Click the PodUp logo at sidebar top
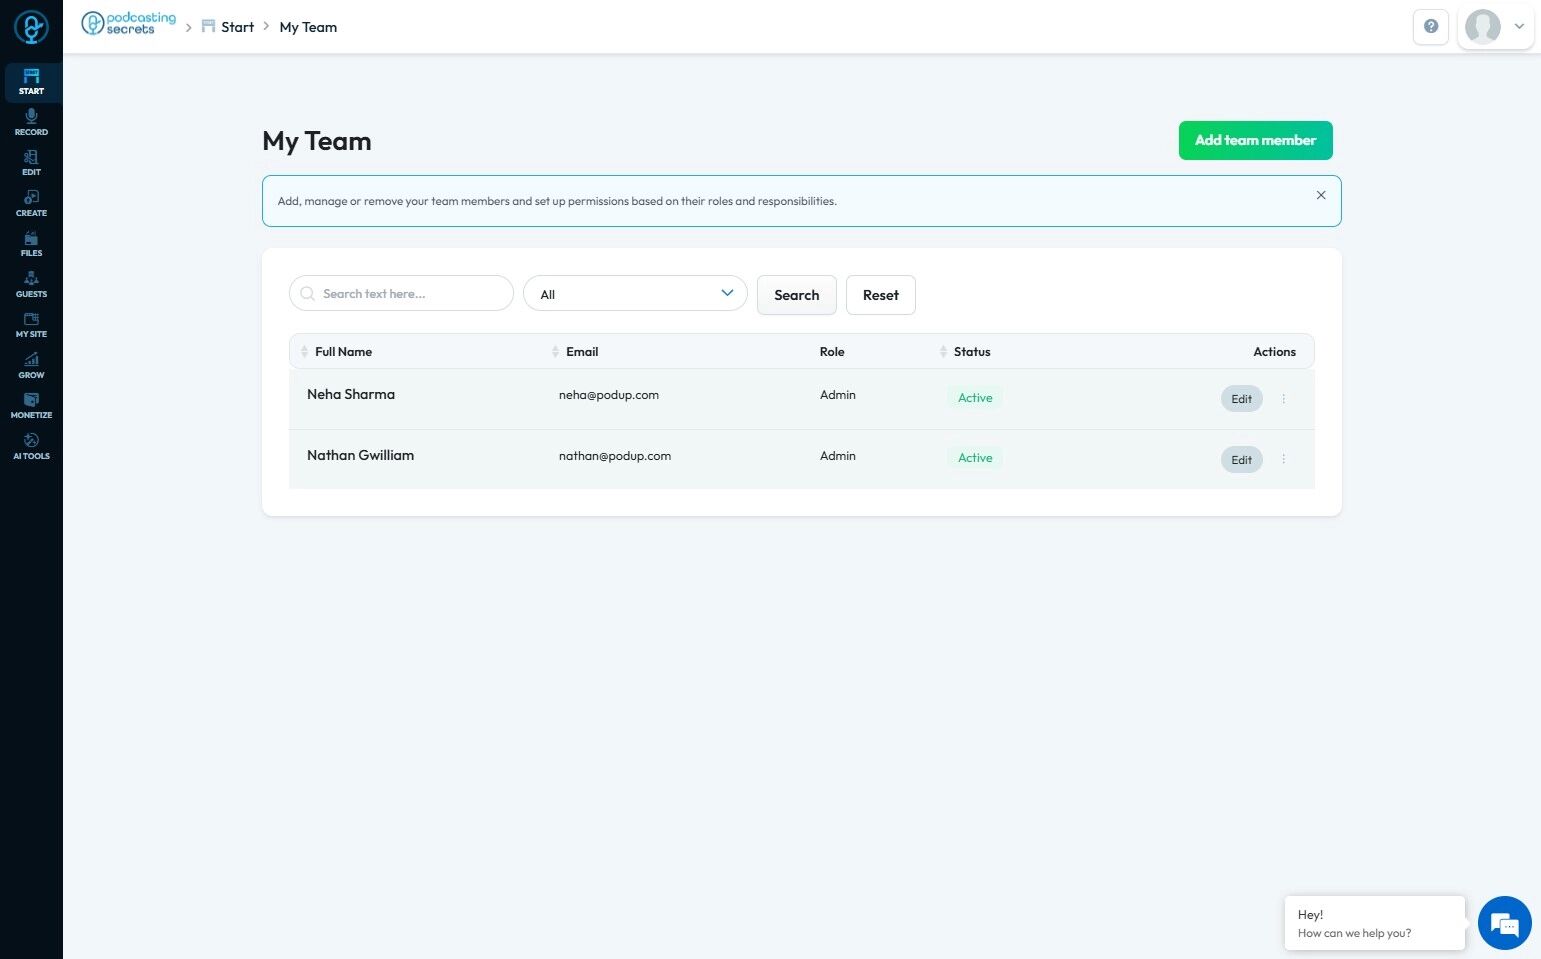1541x959 pixels. 31,27
